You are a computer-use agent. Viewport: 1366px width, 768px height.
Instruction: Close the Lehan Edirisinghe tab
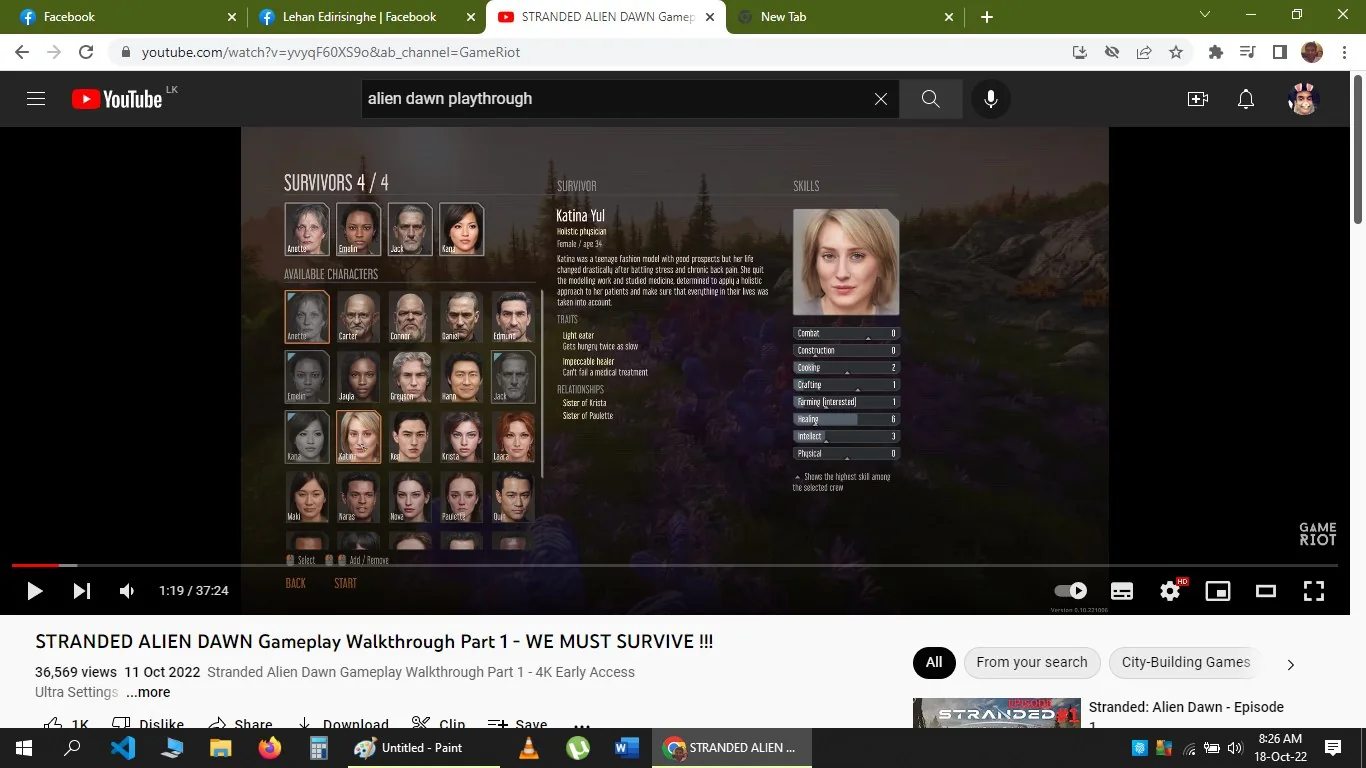point(470,17)
